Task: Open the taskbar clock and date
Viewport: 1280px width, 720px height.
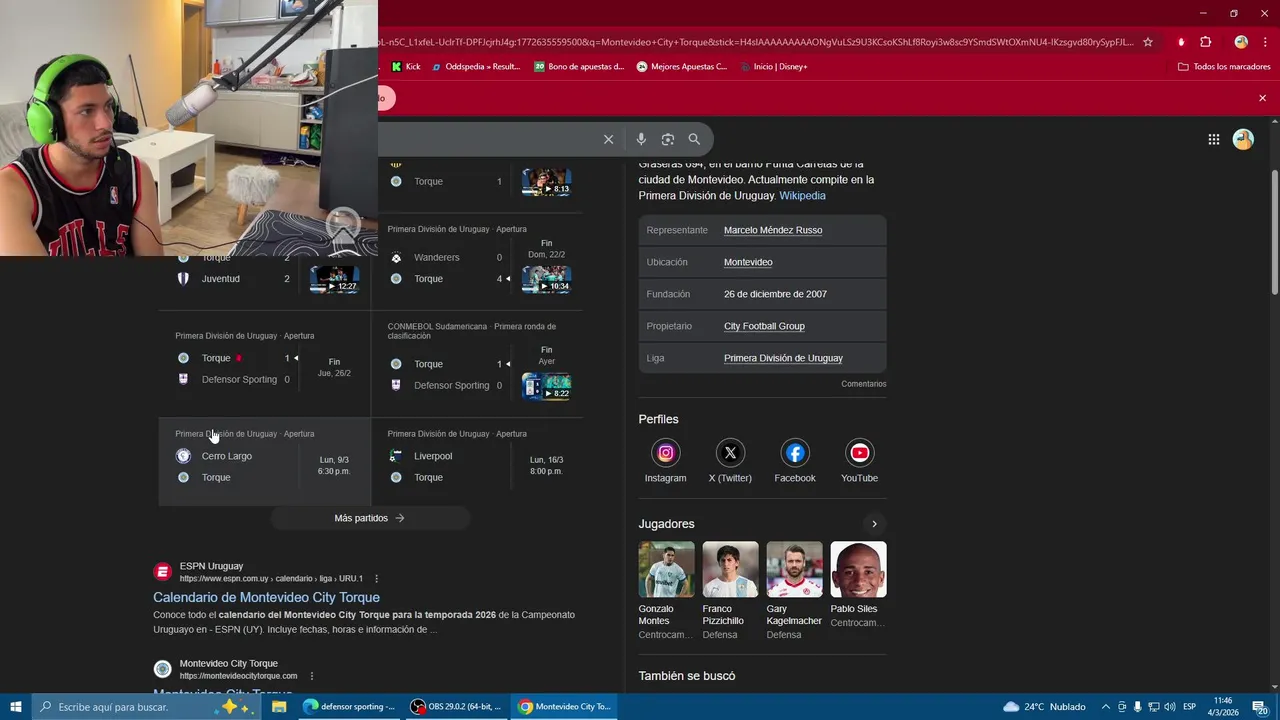Action: pyautogui.click(x=1222, y=707)
